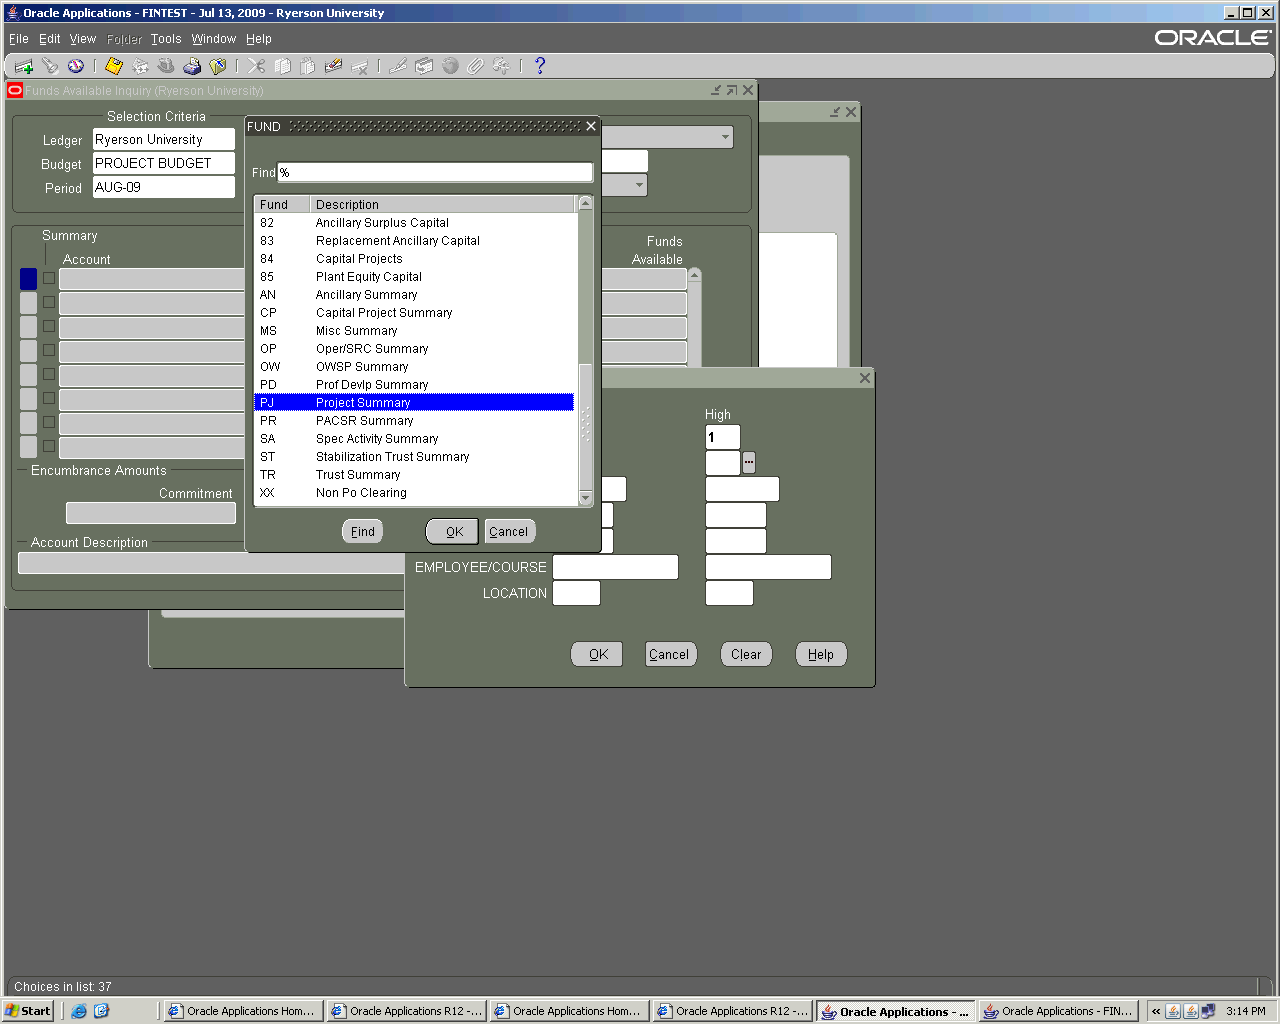Tick the last Summary checkbox row
Viewport: 1280px width, 1024px height.
click(x=49, y=446)
